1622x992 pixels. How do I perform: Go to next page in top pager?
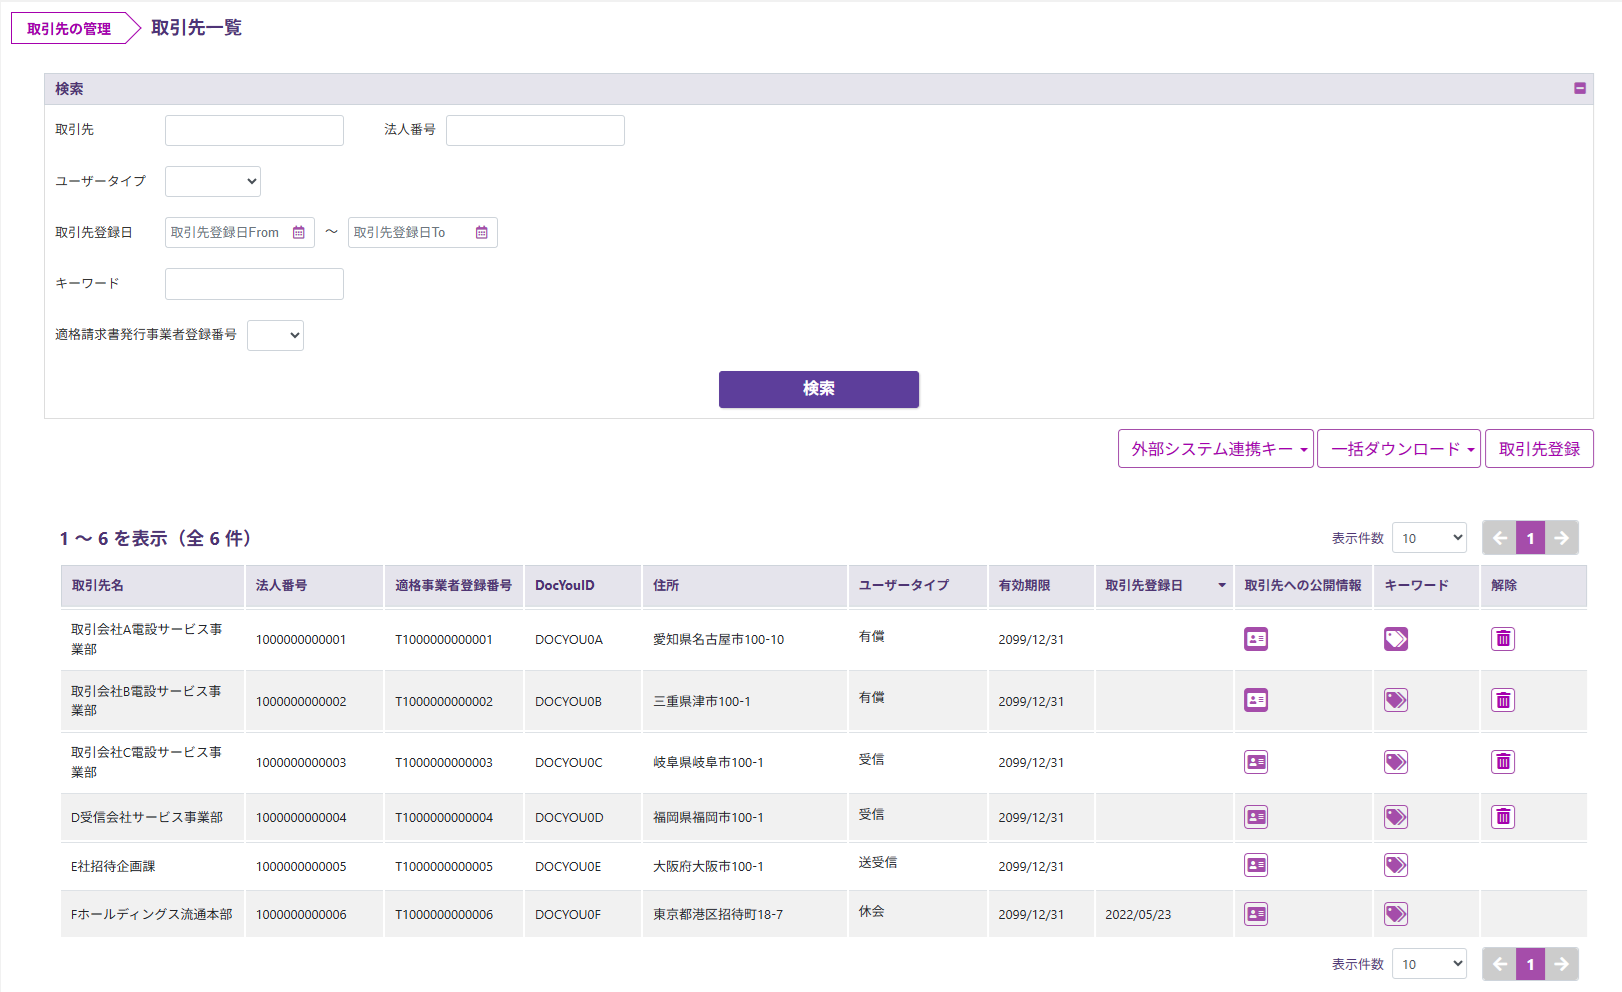1562,538
